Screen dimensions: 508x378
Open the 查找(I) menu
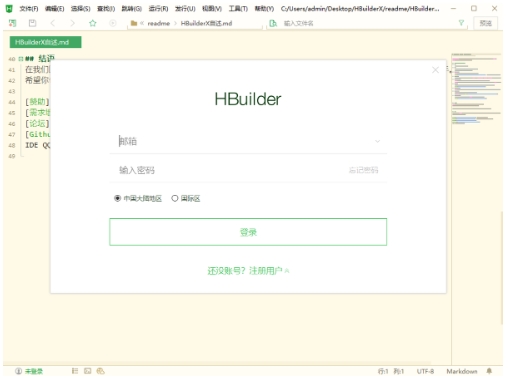tap(106, 9)
